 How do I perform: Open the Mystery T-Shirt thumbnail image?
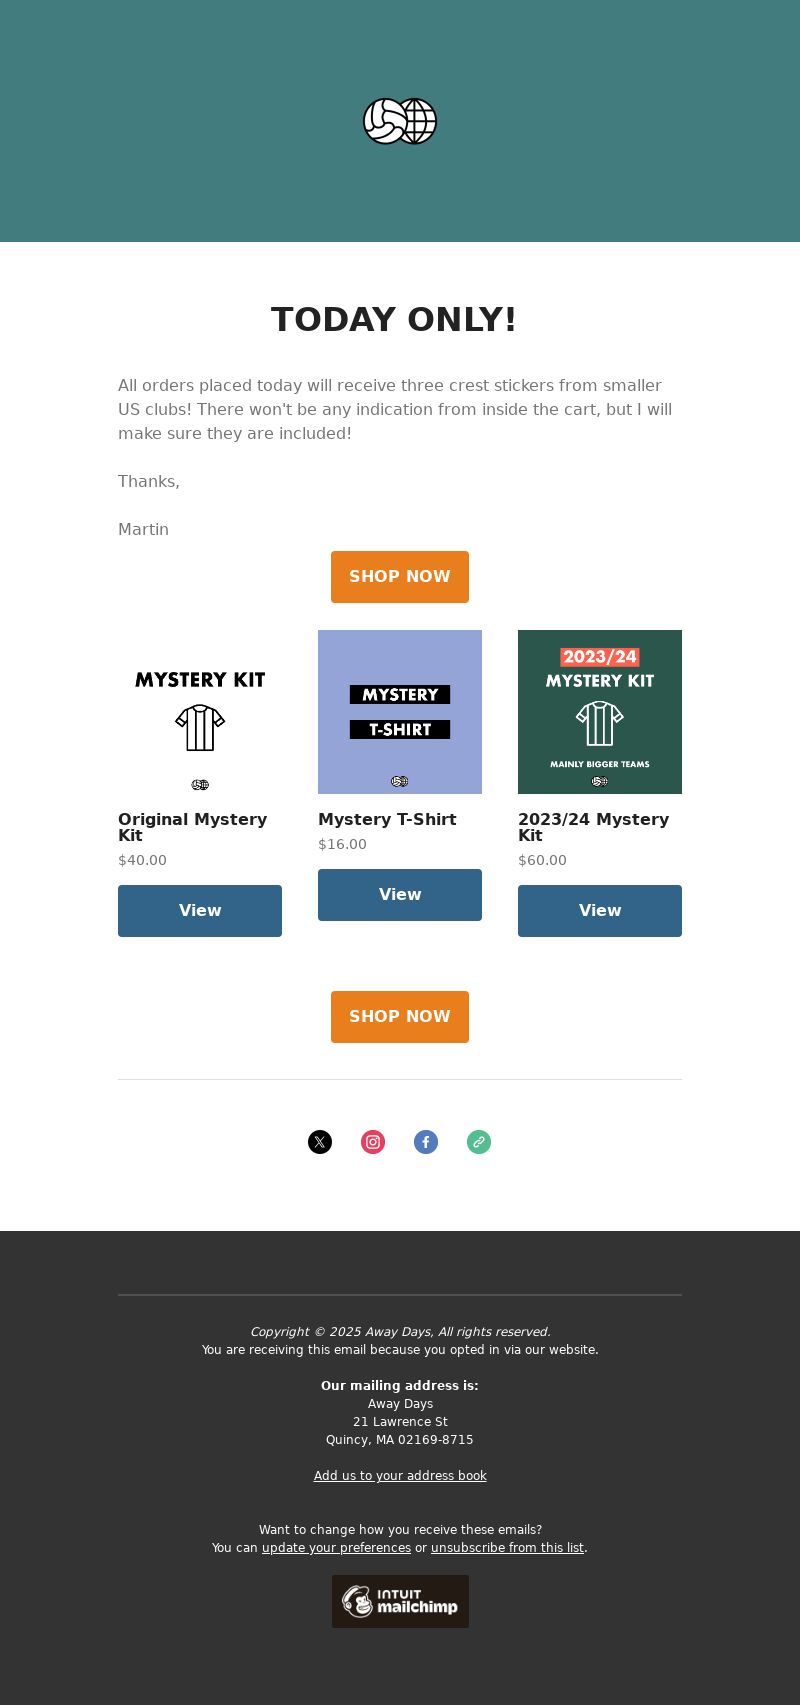tap(400, 712)
